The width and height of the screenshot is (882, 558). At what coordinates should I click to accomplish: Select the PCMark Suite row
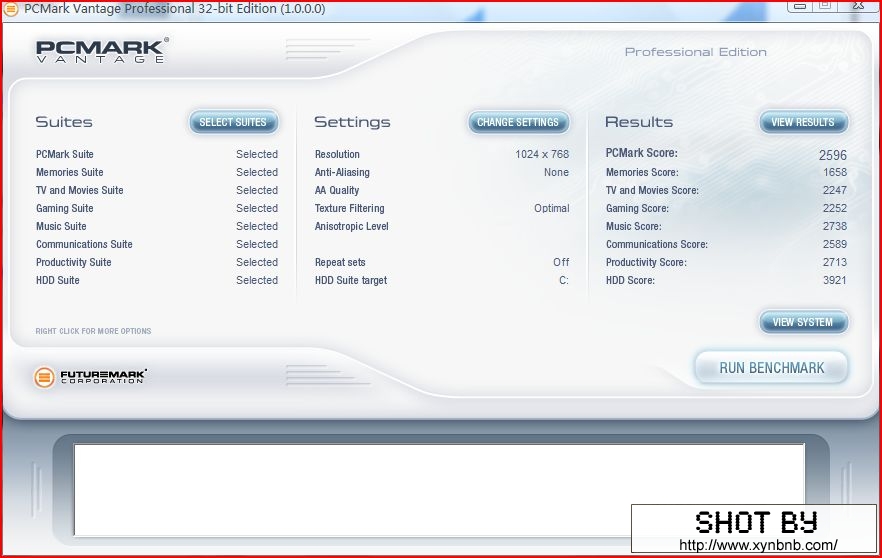click(x=157, y=154)
